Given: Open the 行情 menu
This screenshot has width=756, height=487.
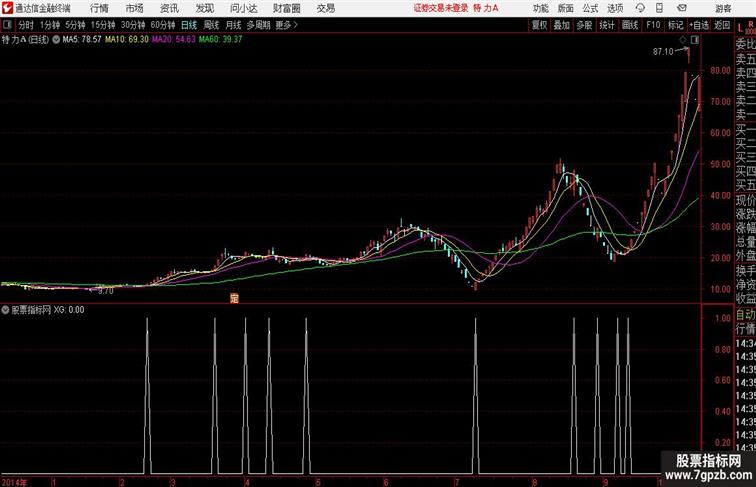Looking at the screenshot, I should tap(99, 8).
